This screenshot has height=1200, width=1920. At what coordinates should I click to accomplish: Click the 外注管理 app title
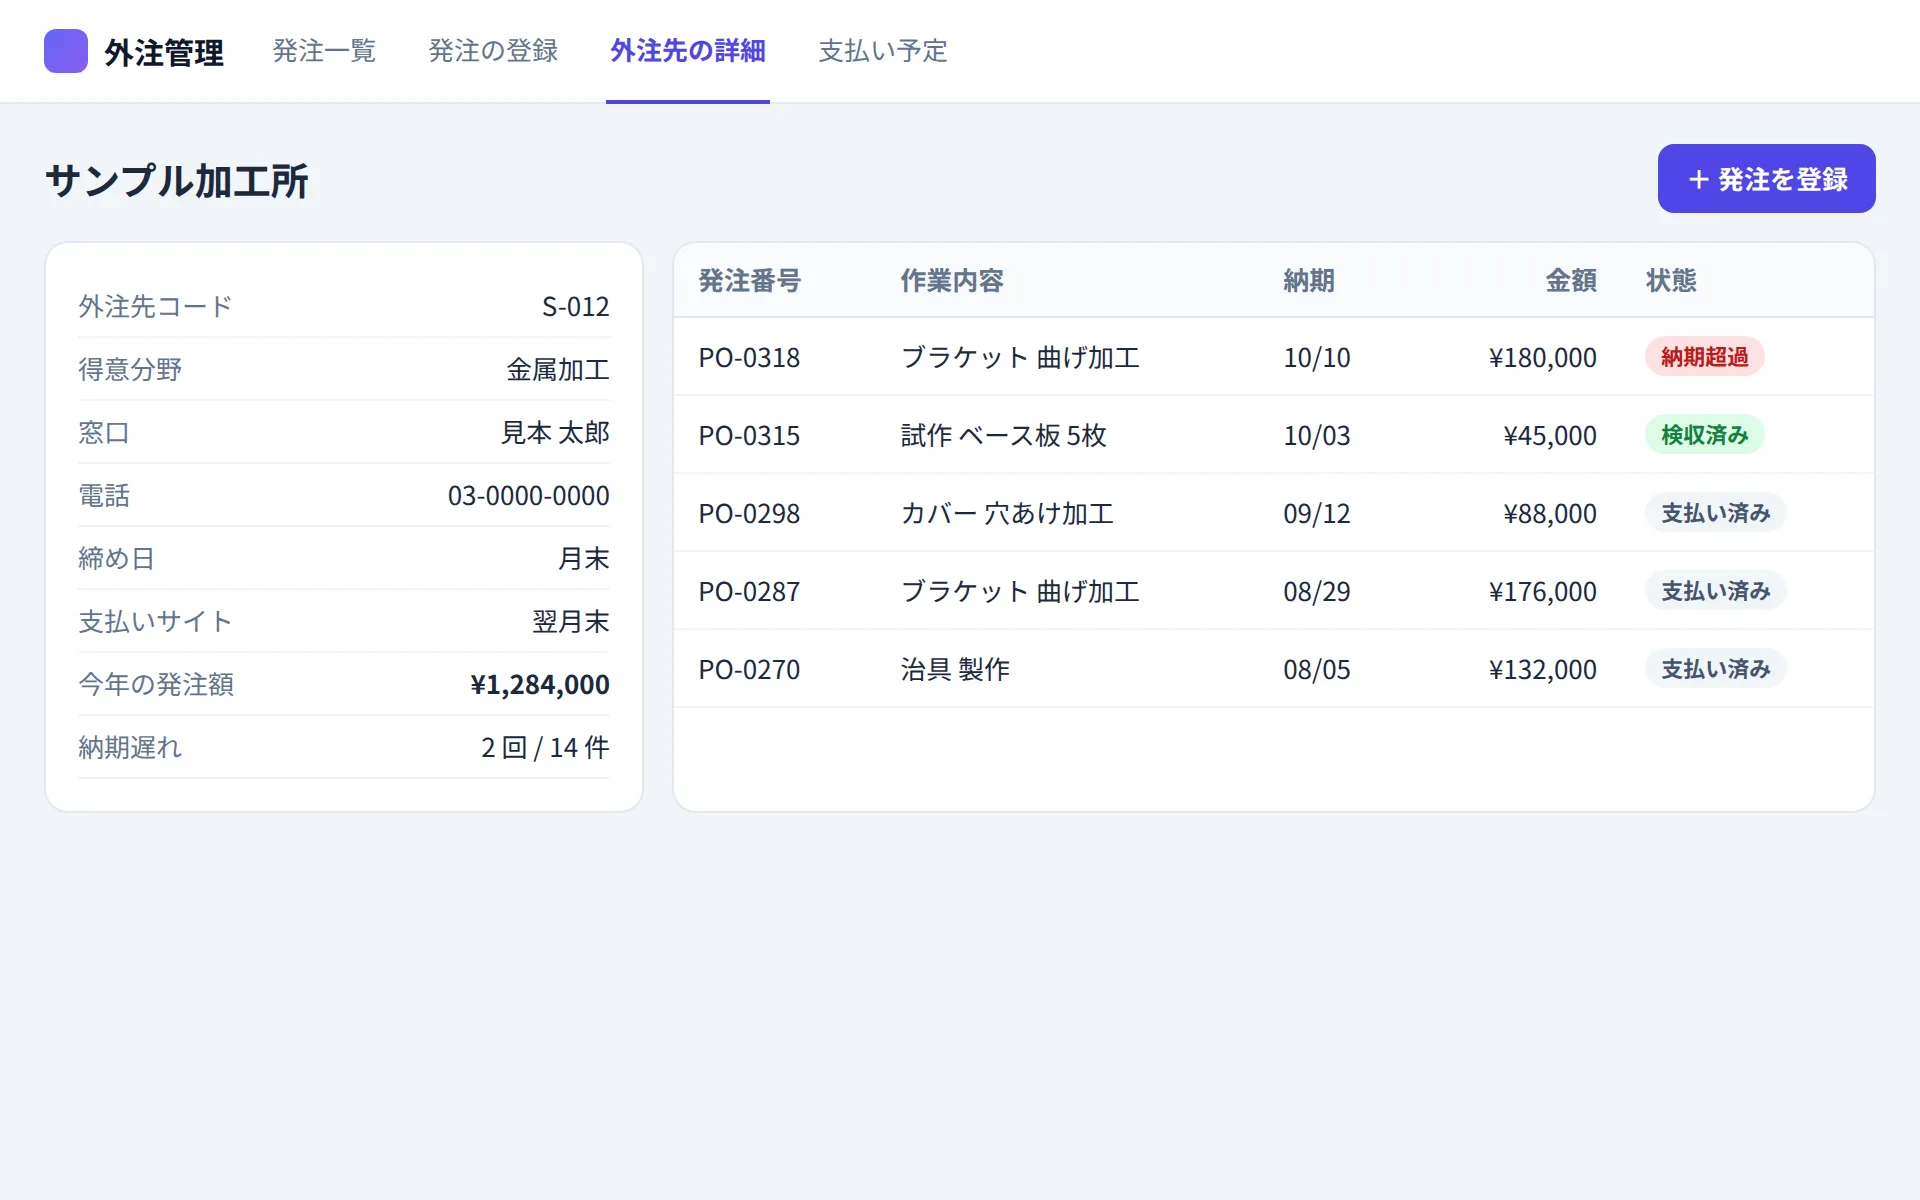pos(164,52)
